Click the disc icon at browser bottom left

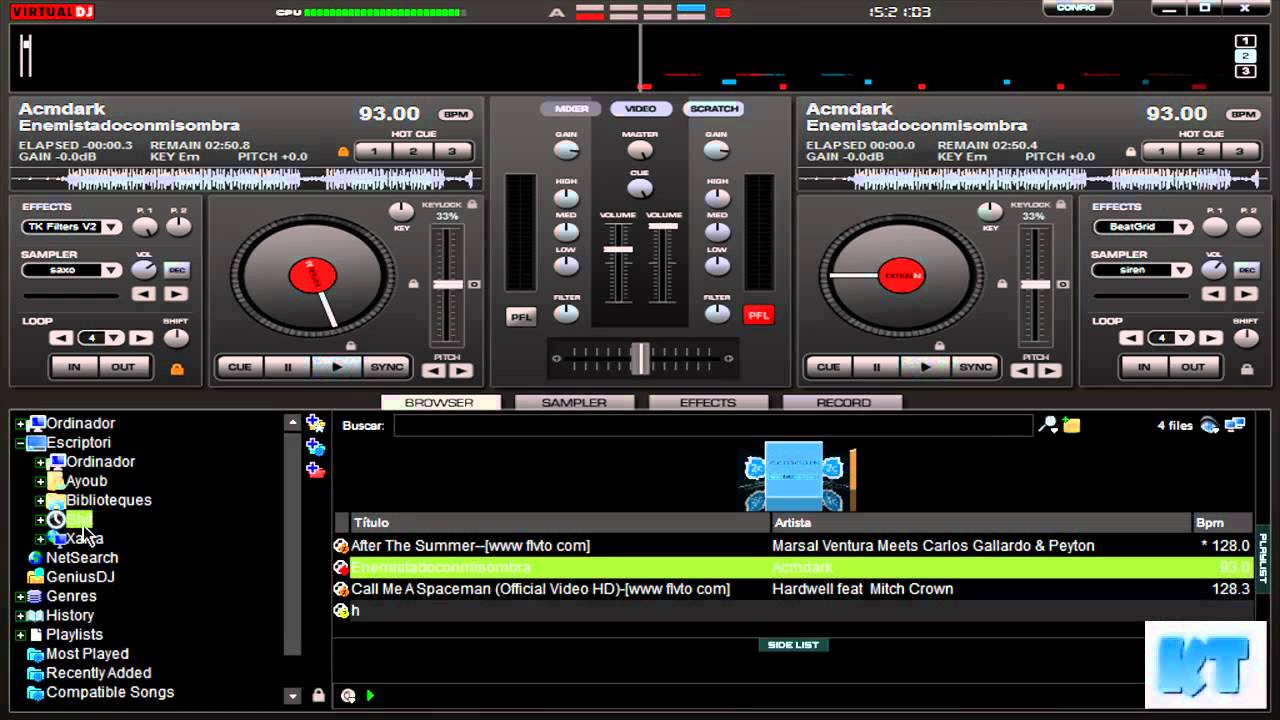348,696
